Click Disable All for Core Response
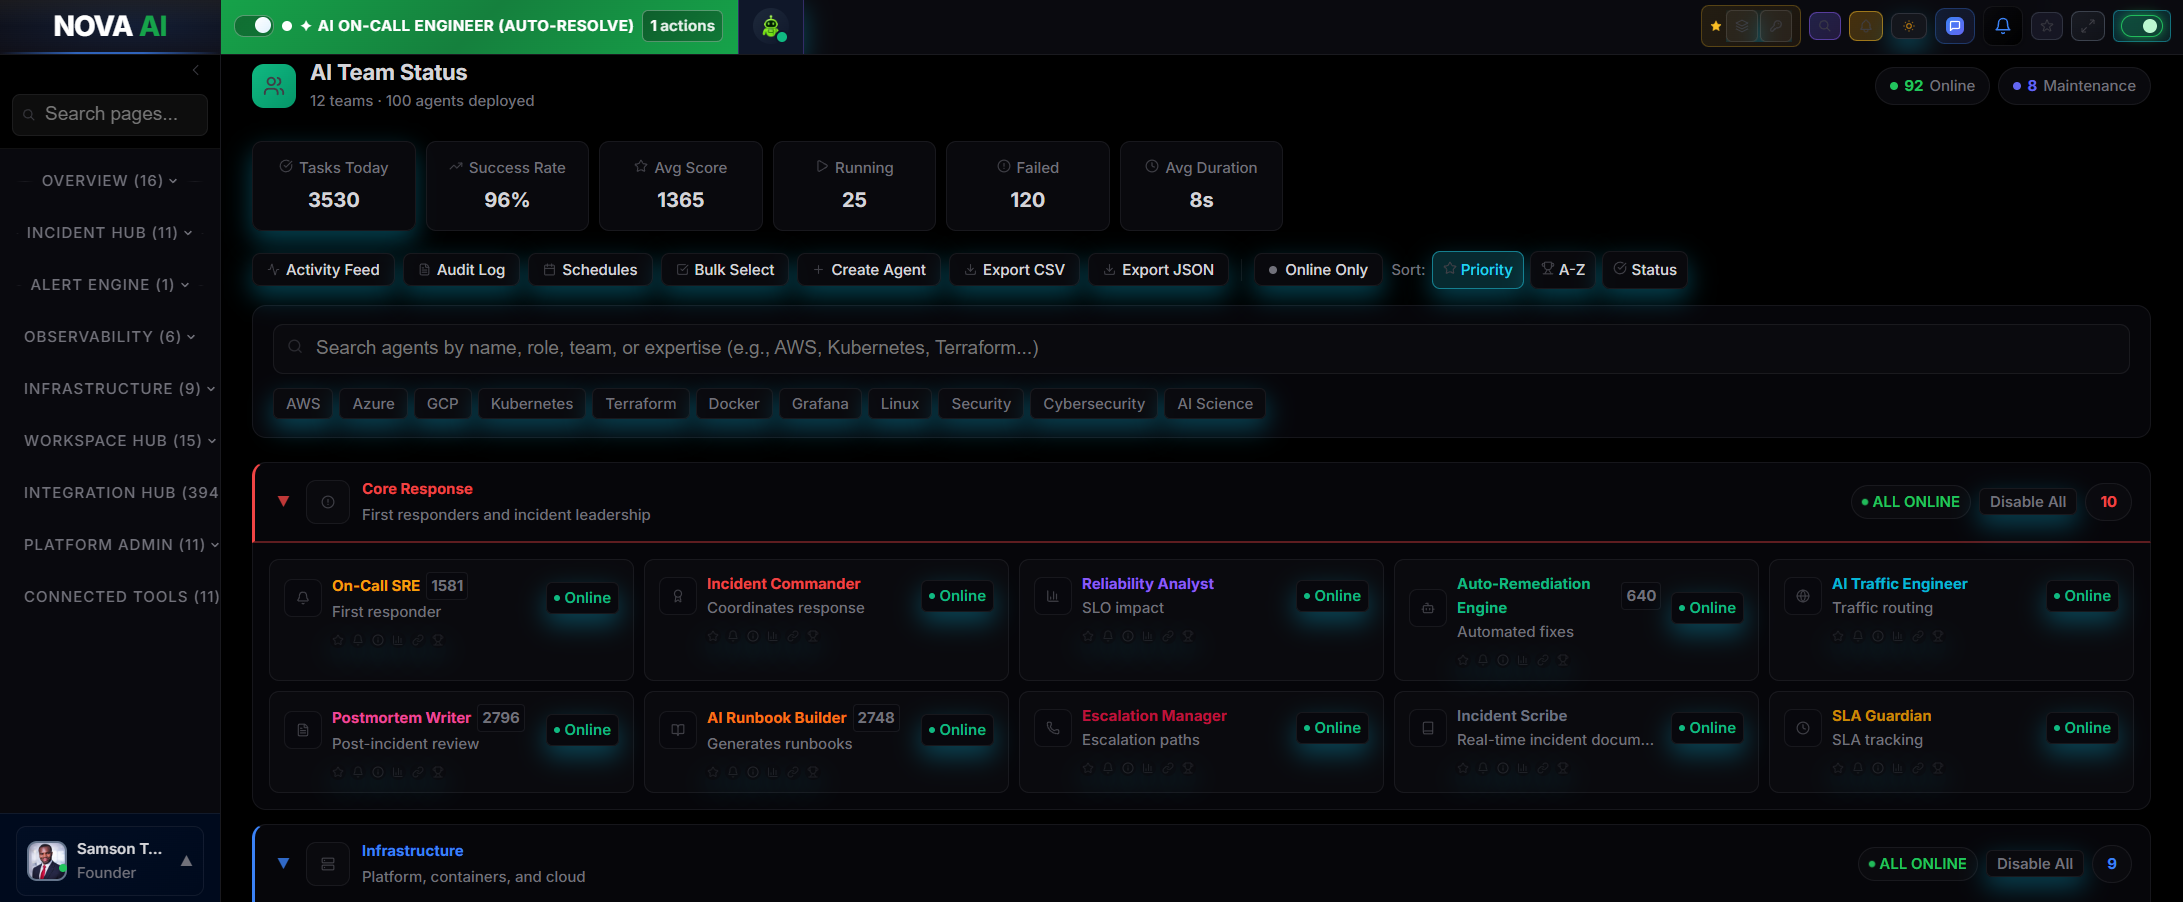Image resolution: width=2183 pixels, height=902 pixels. [2028, 501]
